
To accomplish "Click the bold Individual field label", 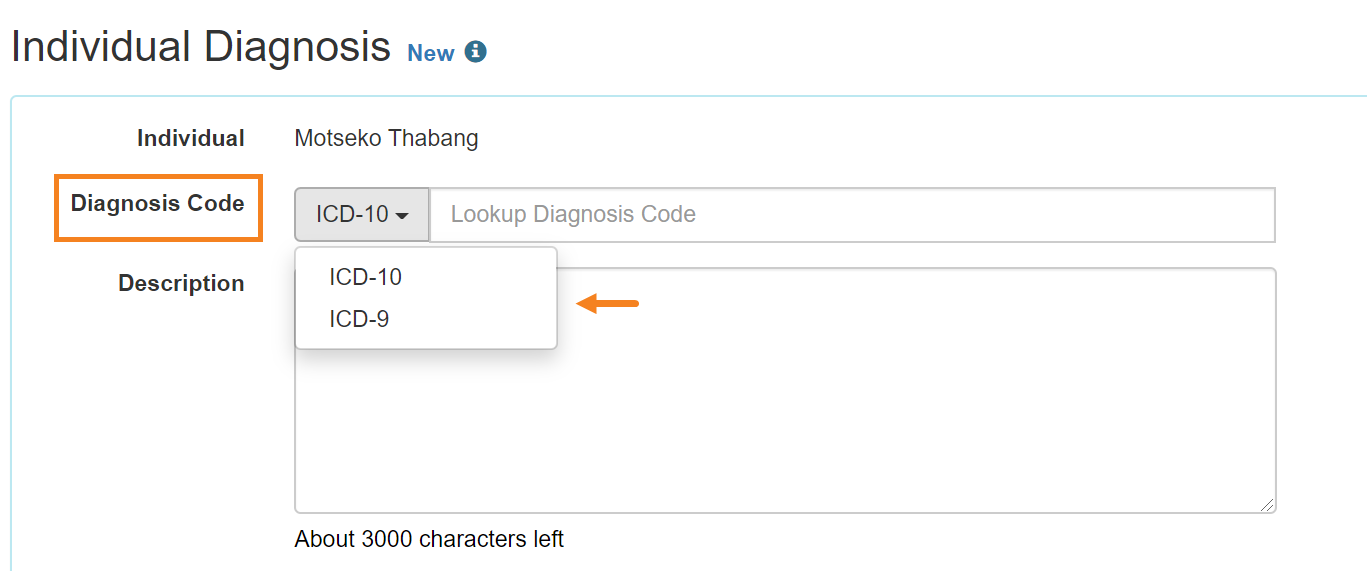I will [x=191, y=138].
